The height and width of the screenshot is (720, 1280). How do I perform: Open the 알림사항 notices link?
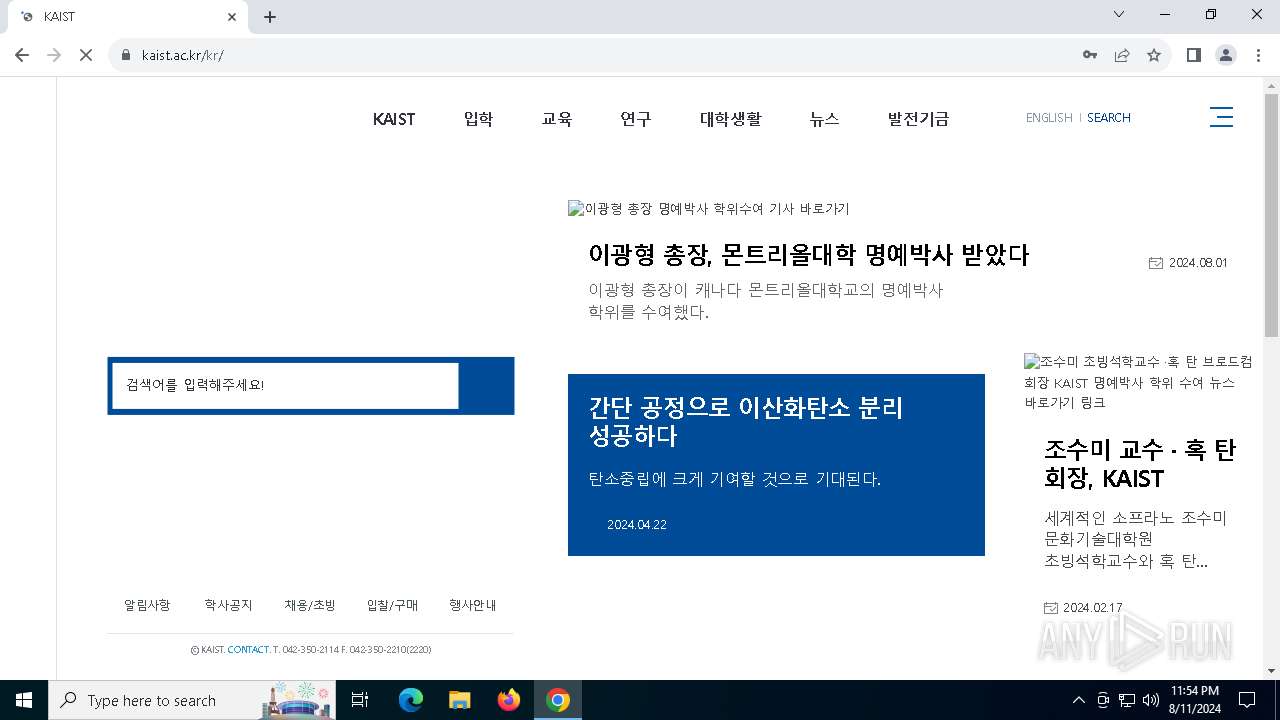click(147, 605)
